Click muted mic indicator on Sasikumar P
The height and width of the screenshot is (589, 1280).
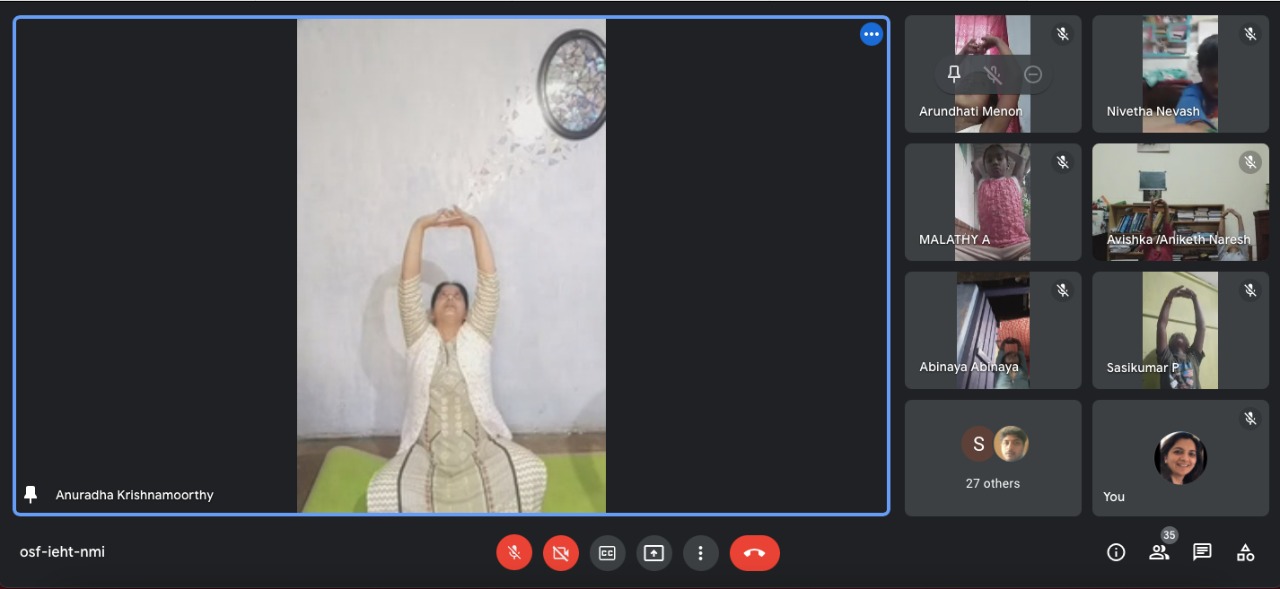(1250, 290)
